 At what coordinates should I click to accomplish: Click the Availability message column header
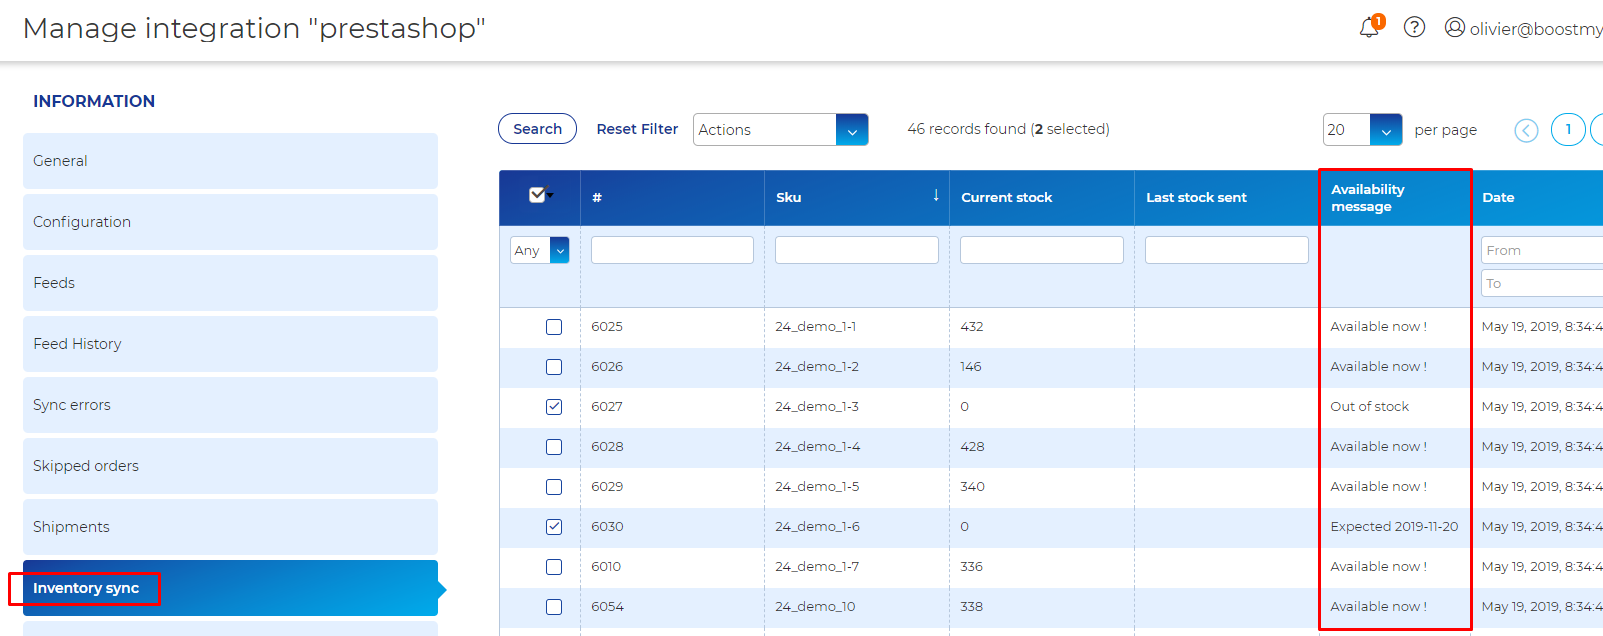1367,198
